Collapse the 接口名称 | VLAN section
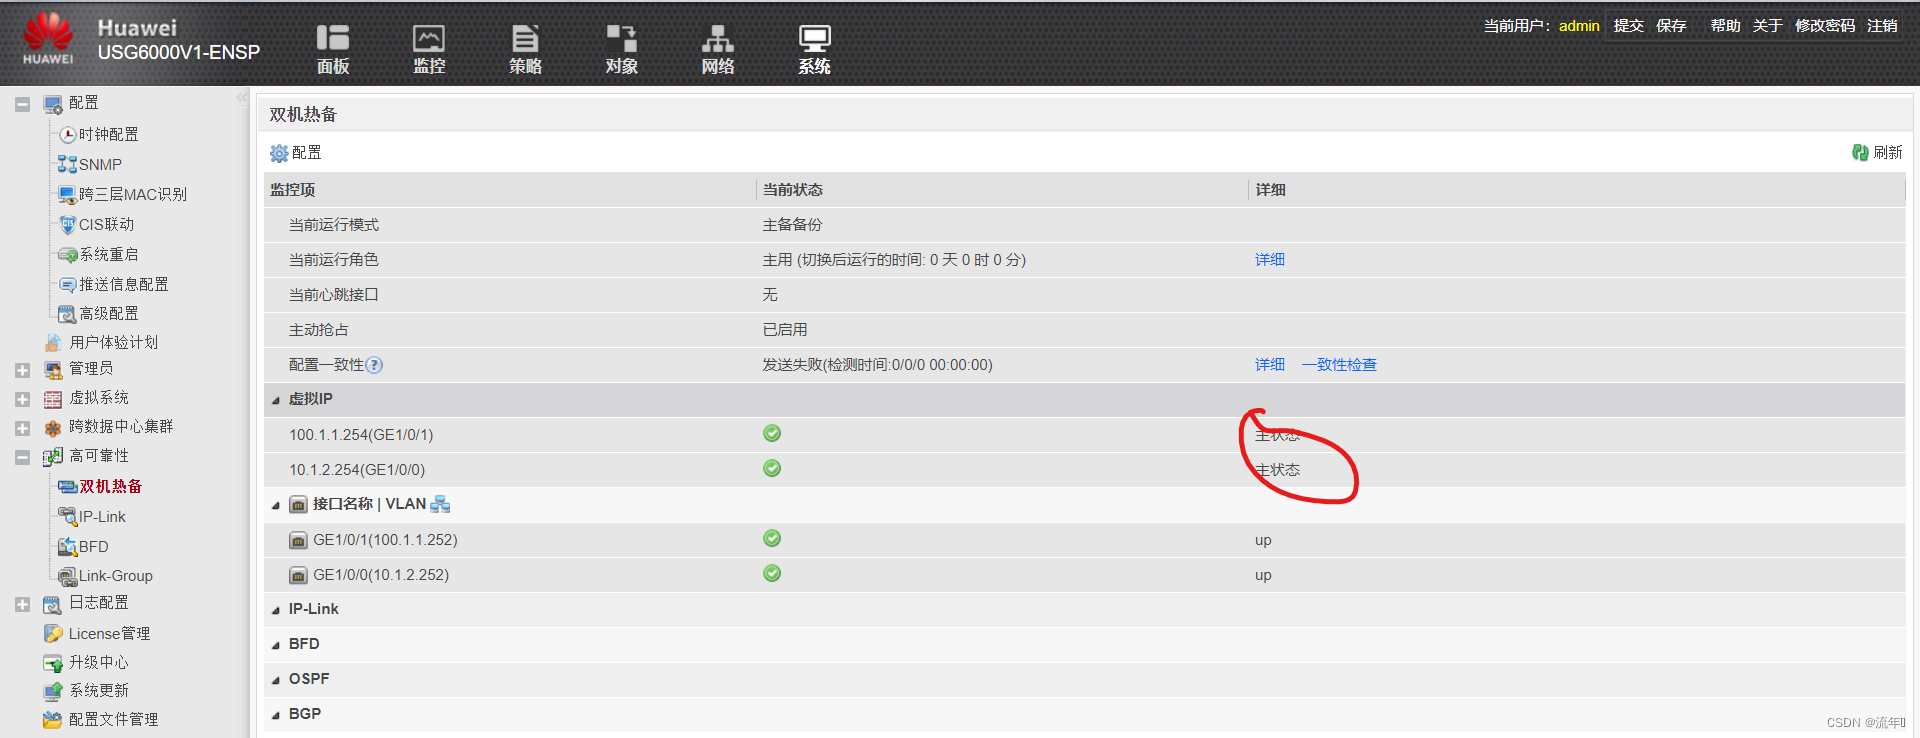The height and width of the screenshot is (738, 1920). point(276,505)
